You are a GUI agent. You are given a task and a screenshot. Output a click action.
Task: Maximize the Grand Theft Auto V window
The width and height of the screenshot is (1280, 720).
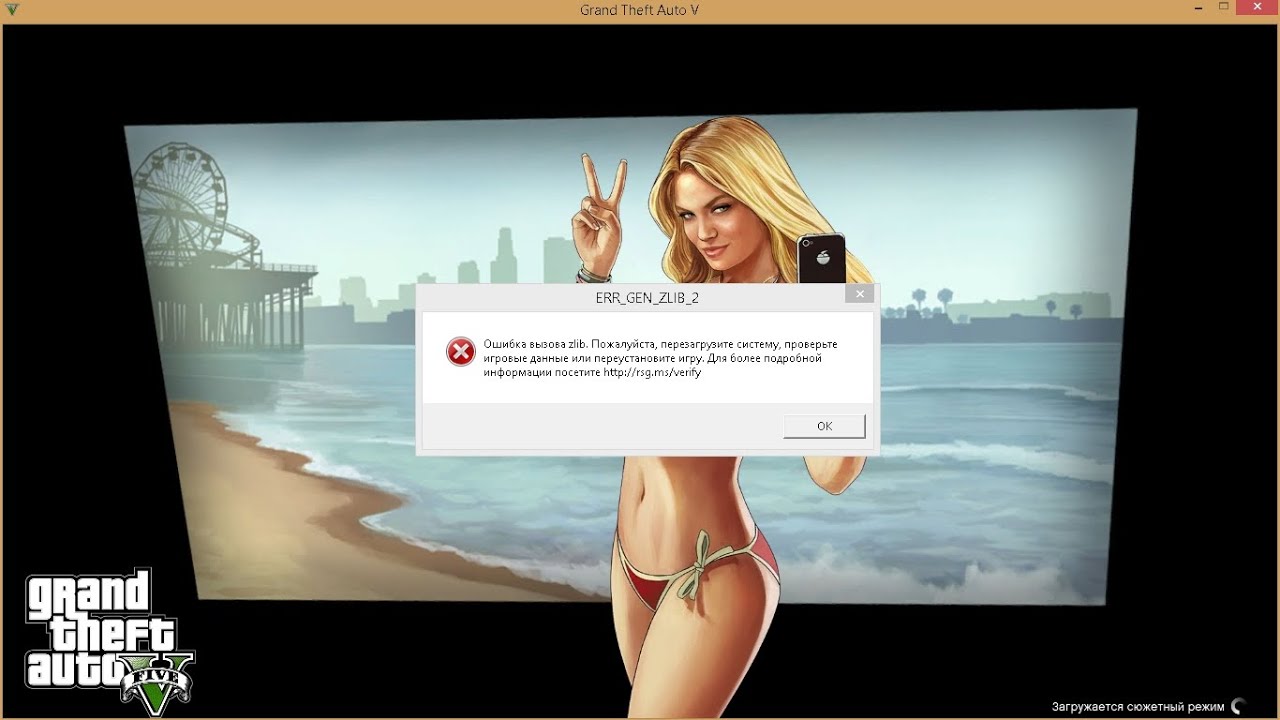[1224, 8]
